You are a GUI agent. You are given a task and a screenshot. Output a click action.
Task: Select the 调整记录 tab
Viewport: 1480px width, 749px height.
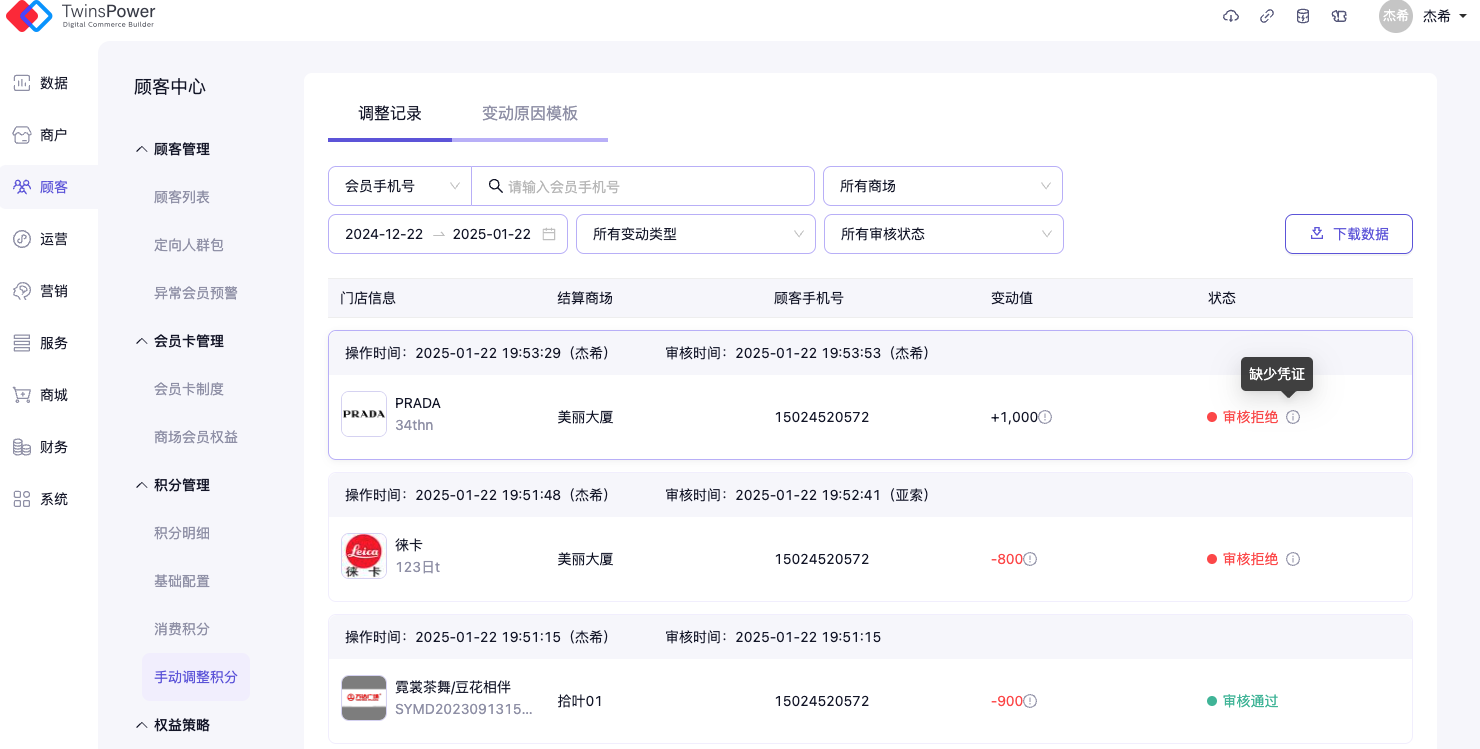(x=390, y=113)
